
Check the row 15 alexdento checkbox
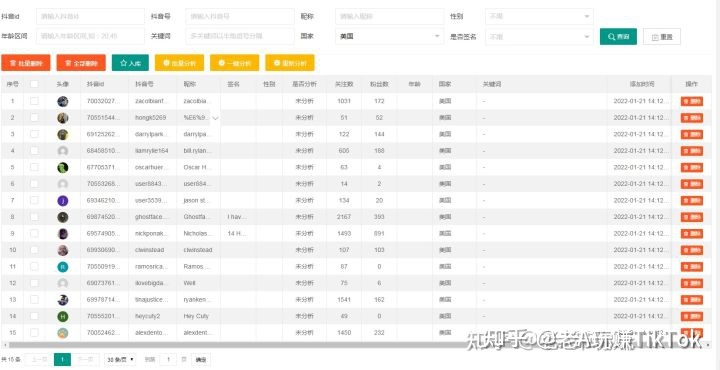point(34,332)
